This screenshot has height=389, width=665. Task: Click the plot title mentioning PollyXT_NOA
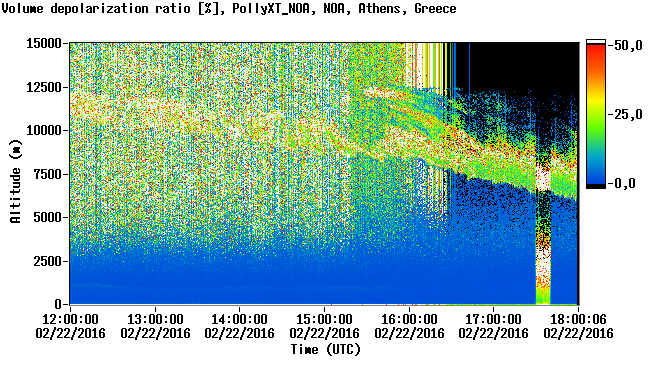[229, 9]
